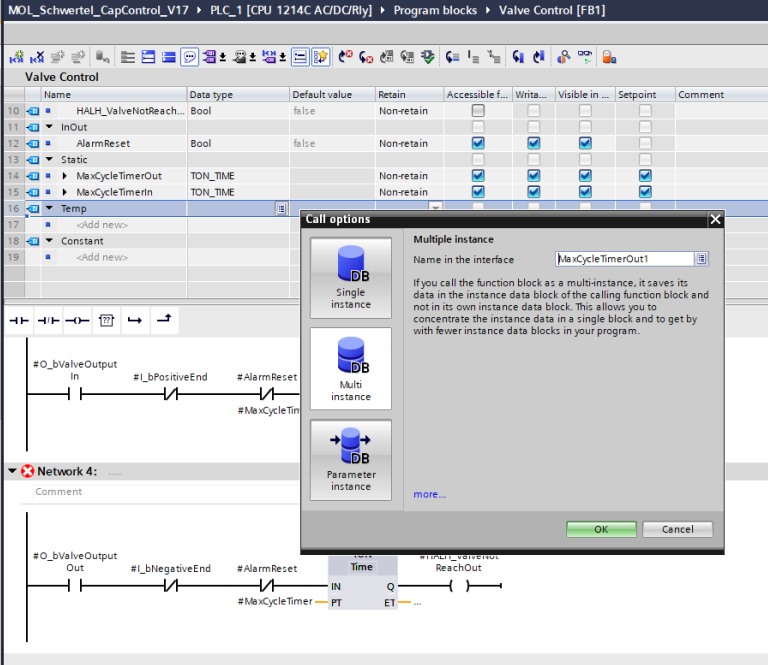
Task: Uncheck Setpoint for MaxCycleTimerOut
Action: (645, 176)
